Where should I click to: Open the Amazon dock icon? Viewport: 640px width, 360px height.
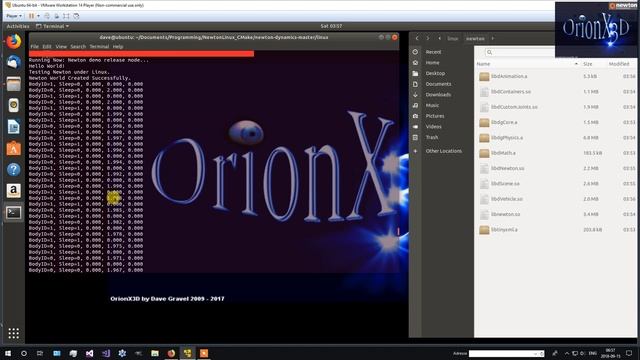click(x=13, y=191)
